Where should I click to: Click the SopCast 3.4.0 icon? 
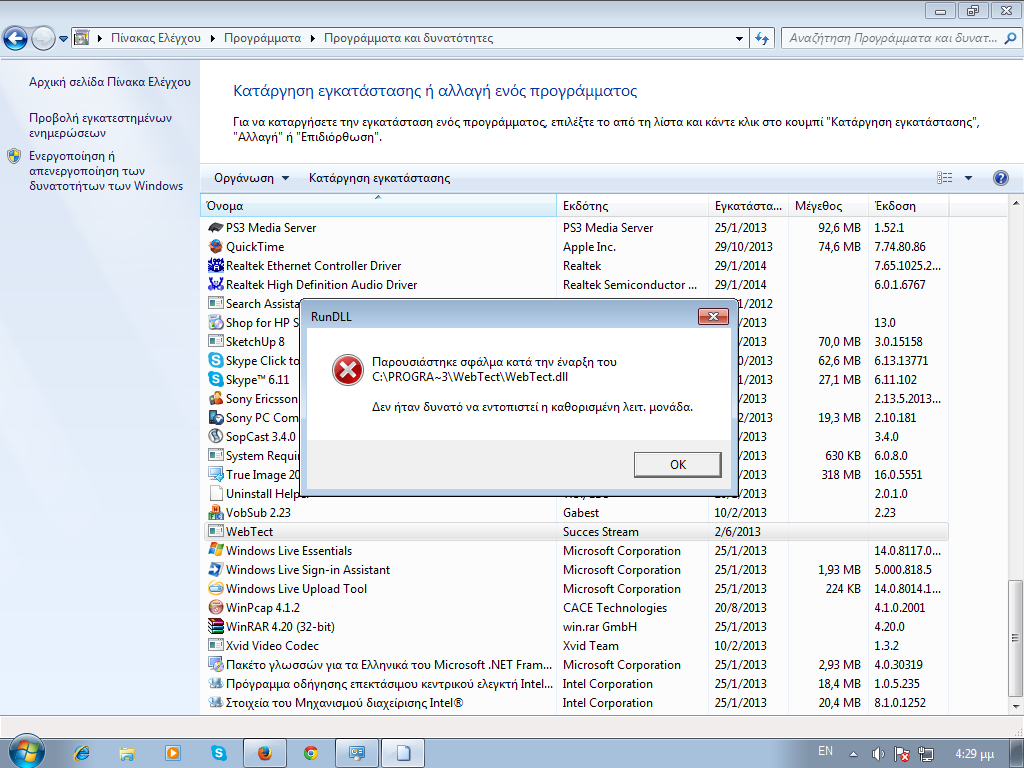pos(216,436)
